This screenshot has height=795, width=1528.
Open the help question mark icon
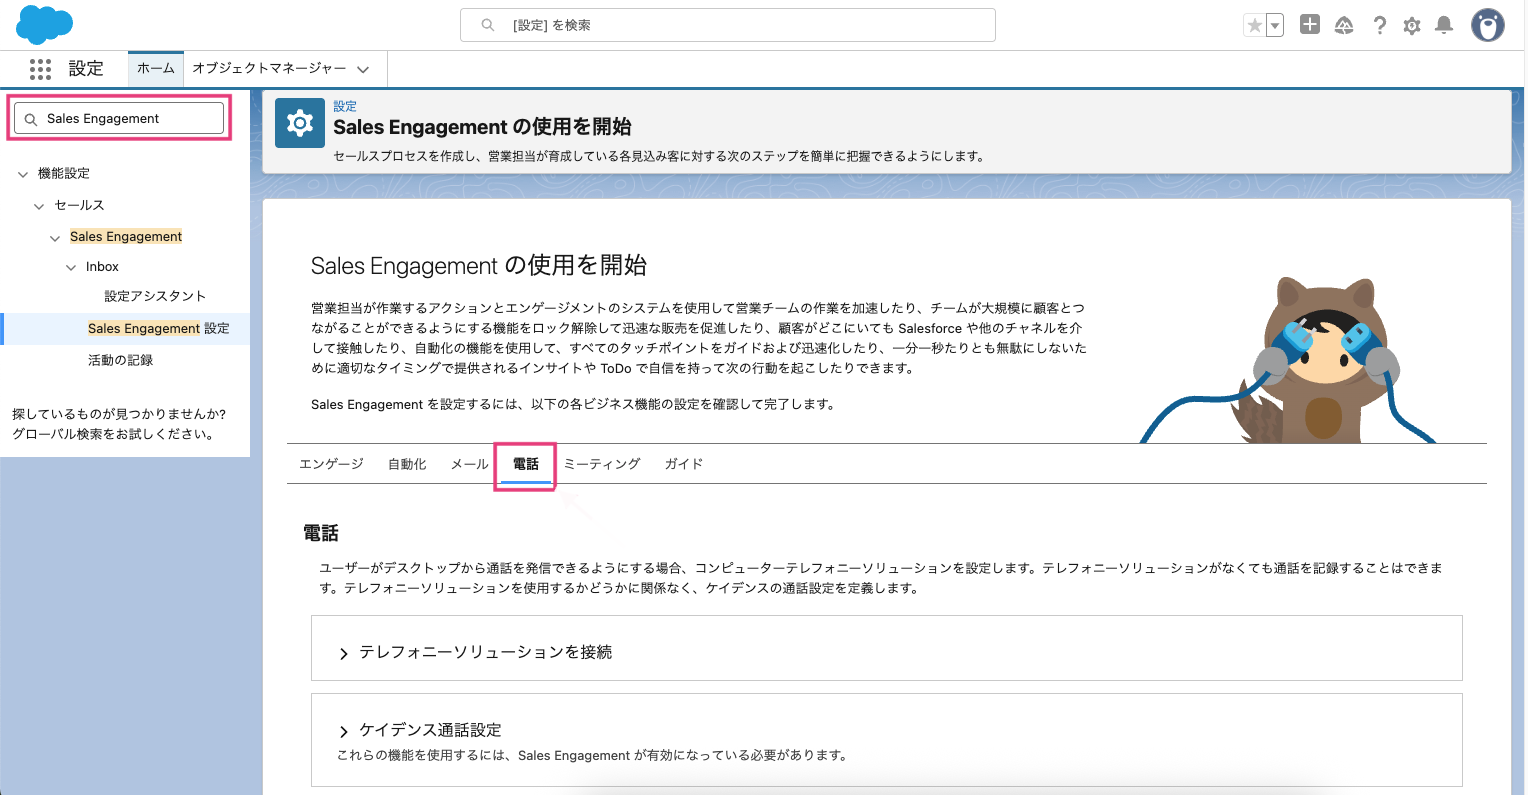coord(1379,26)
